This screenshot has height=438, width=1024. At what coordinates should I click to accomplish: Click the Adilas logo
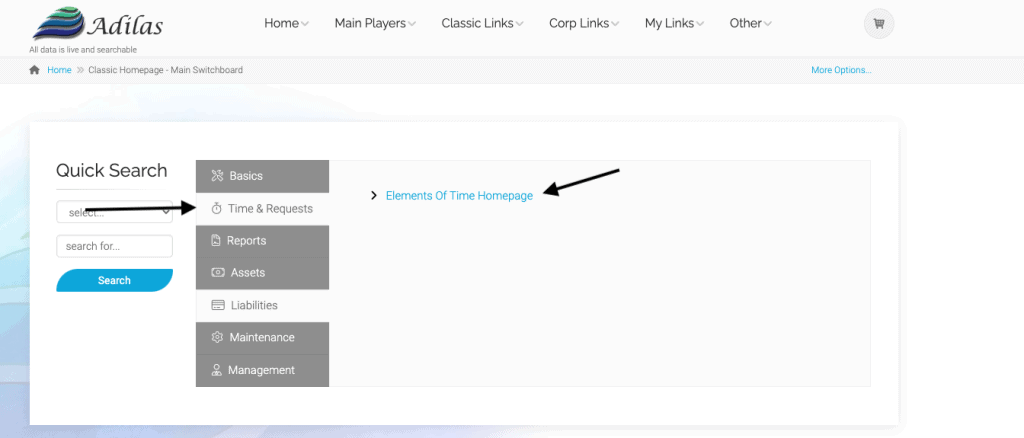coord(97,24)
